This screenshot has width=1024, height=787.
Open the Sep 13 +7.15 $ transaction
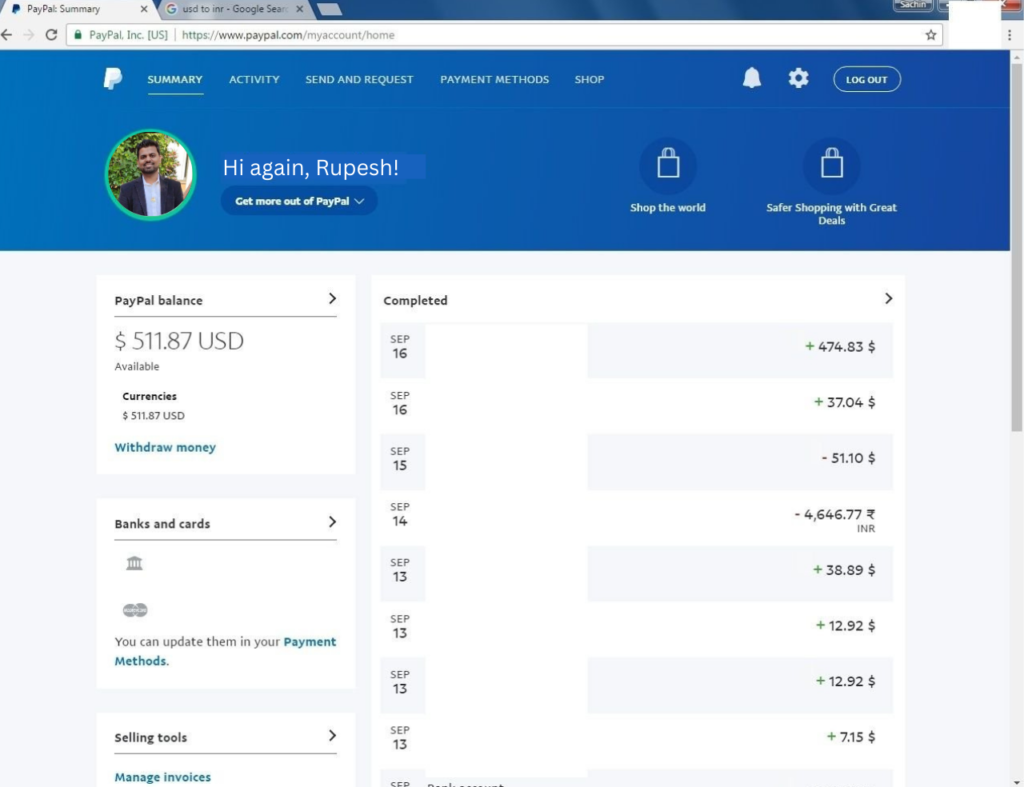(637, 741)
